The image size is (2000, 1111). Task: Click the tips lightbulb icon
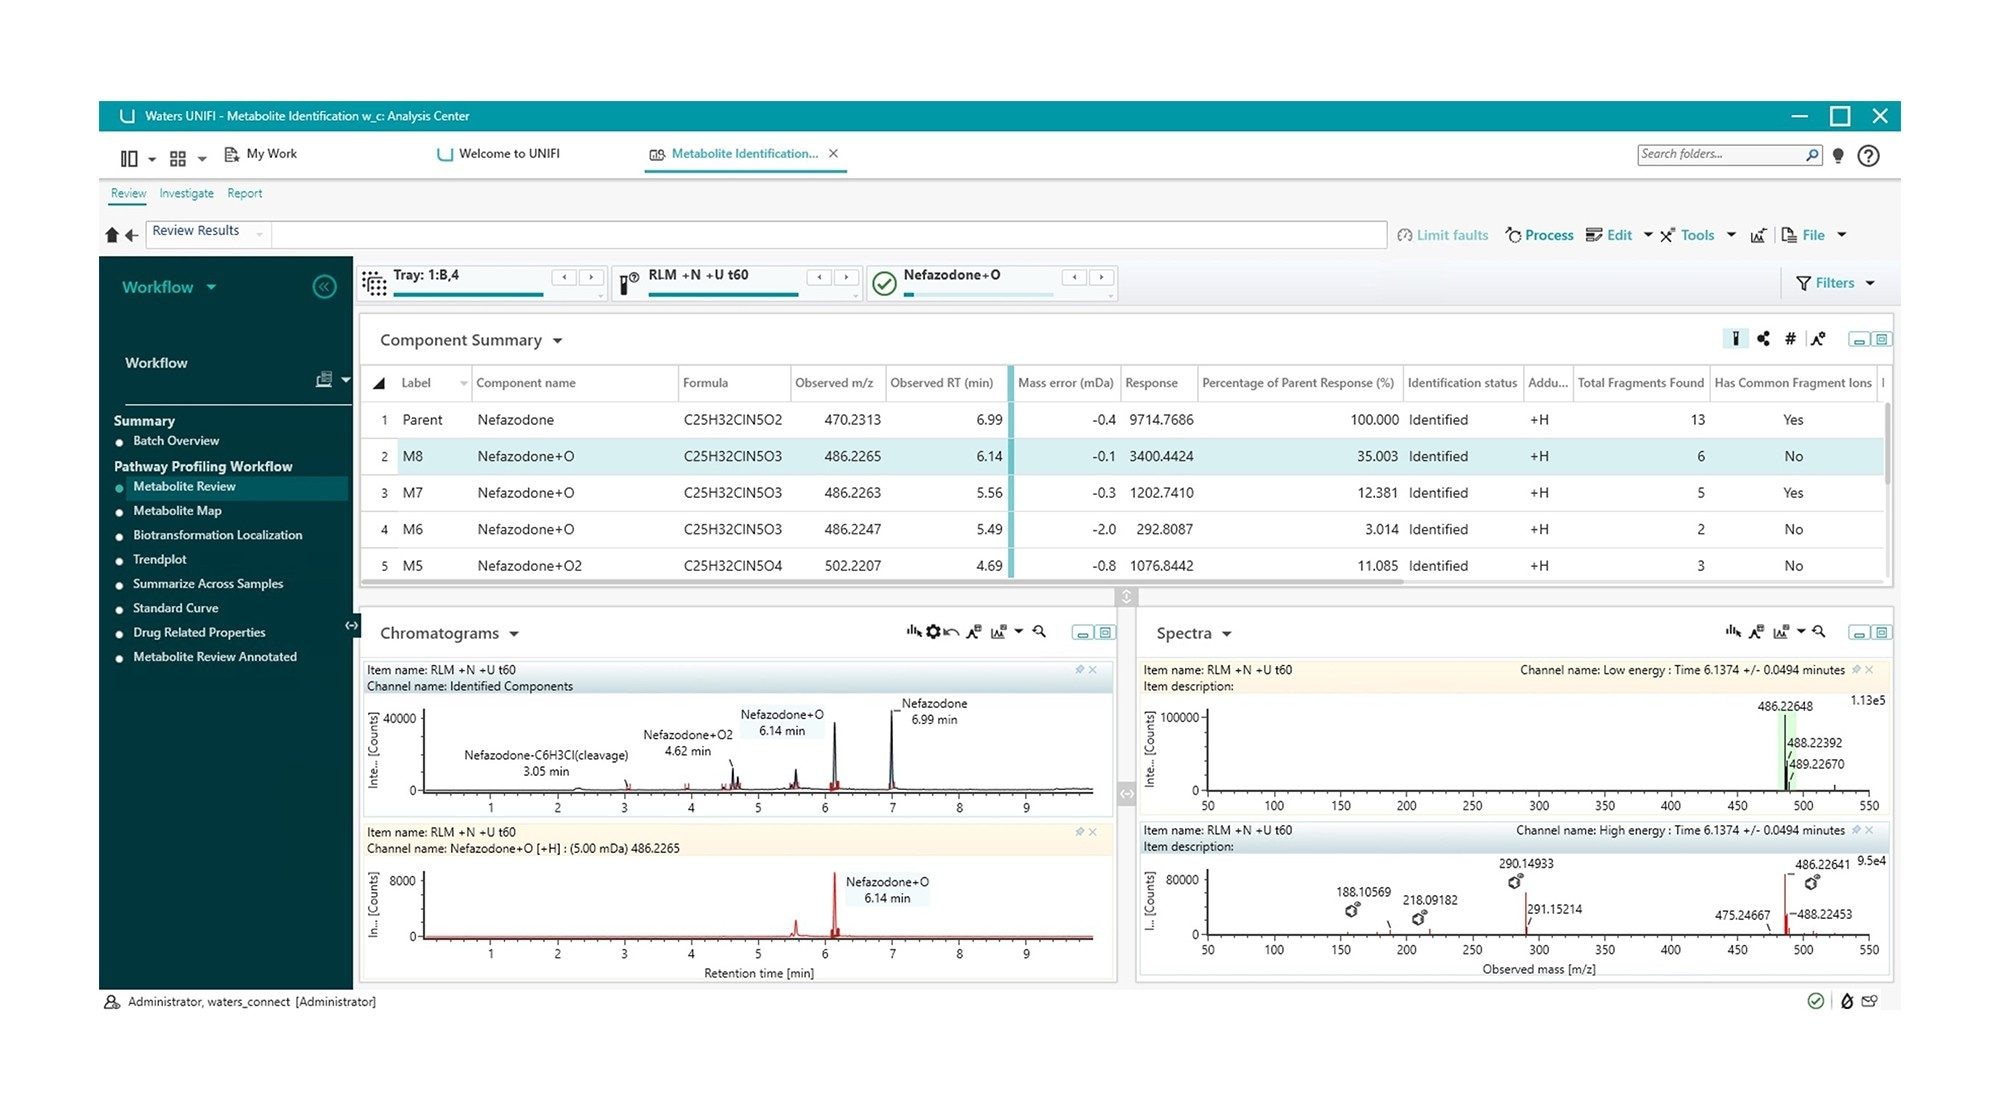1838,156
